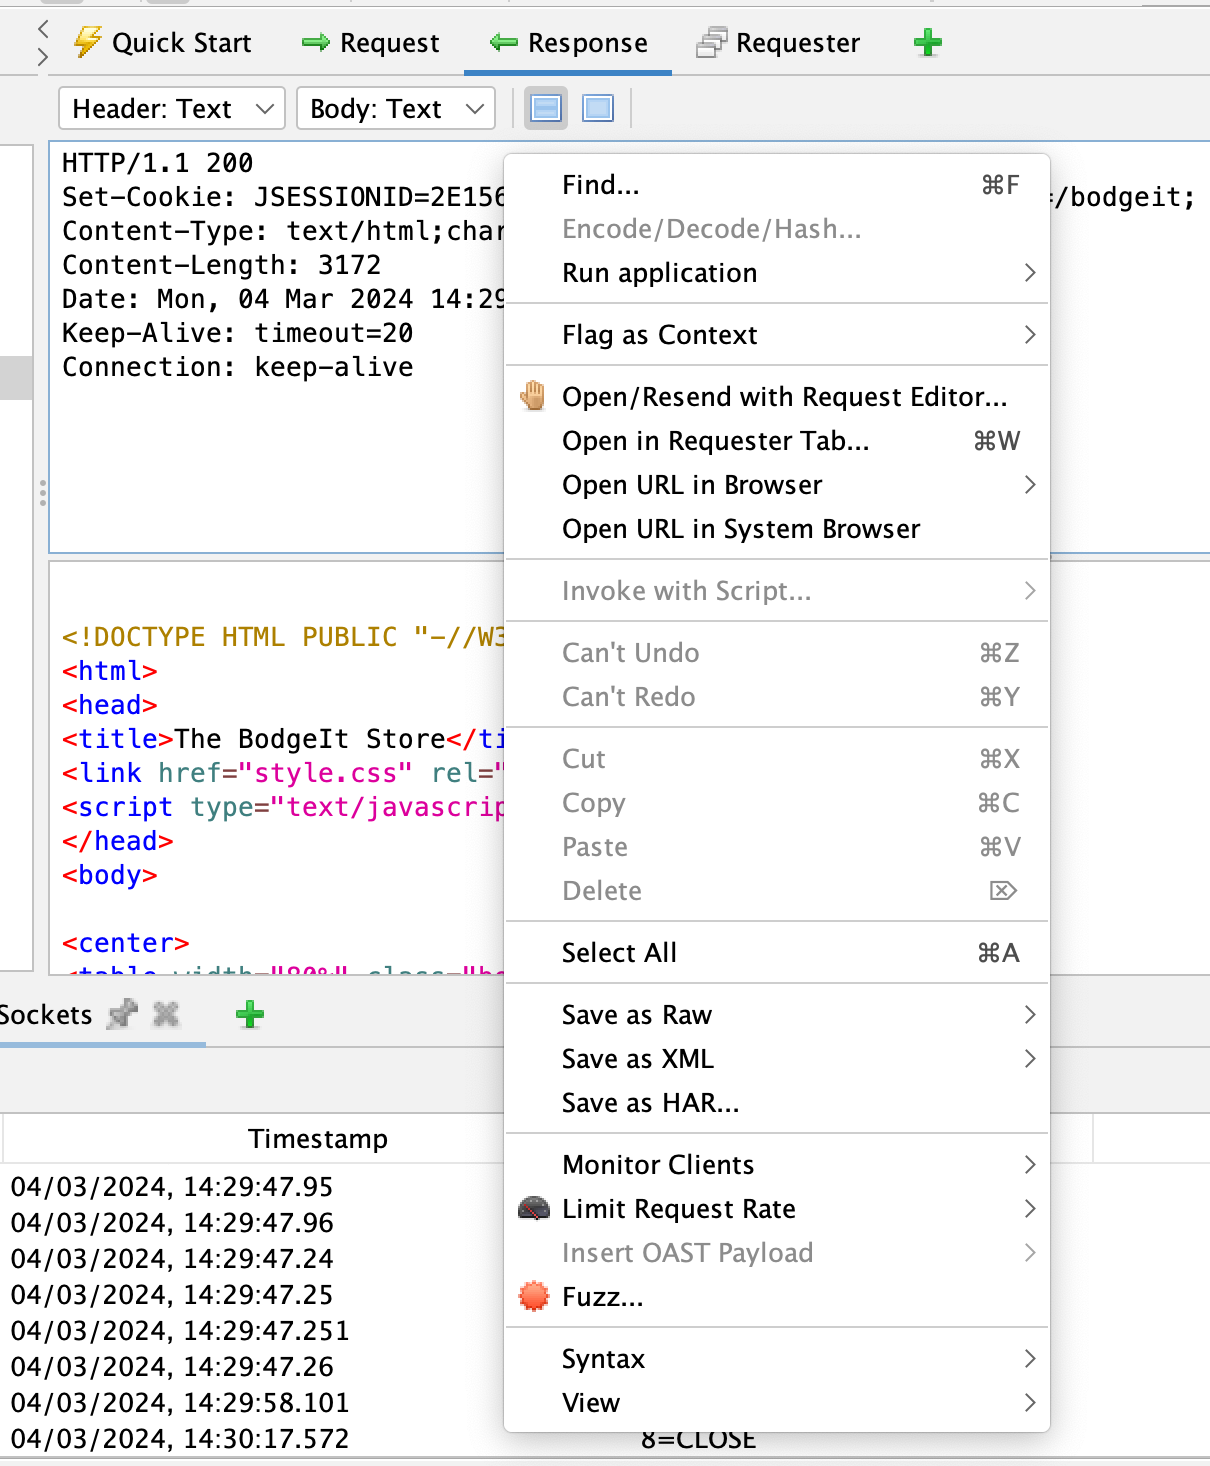This screenshot has height=1466, width=1210.
Task: Open the Body: Text dropdown
Action: click(395, 108)
